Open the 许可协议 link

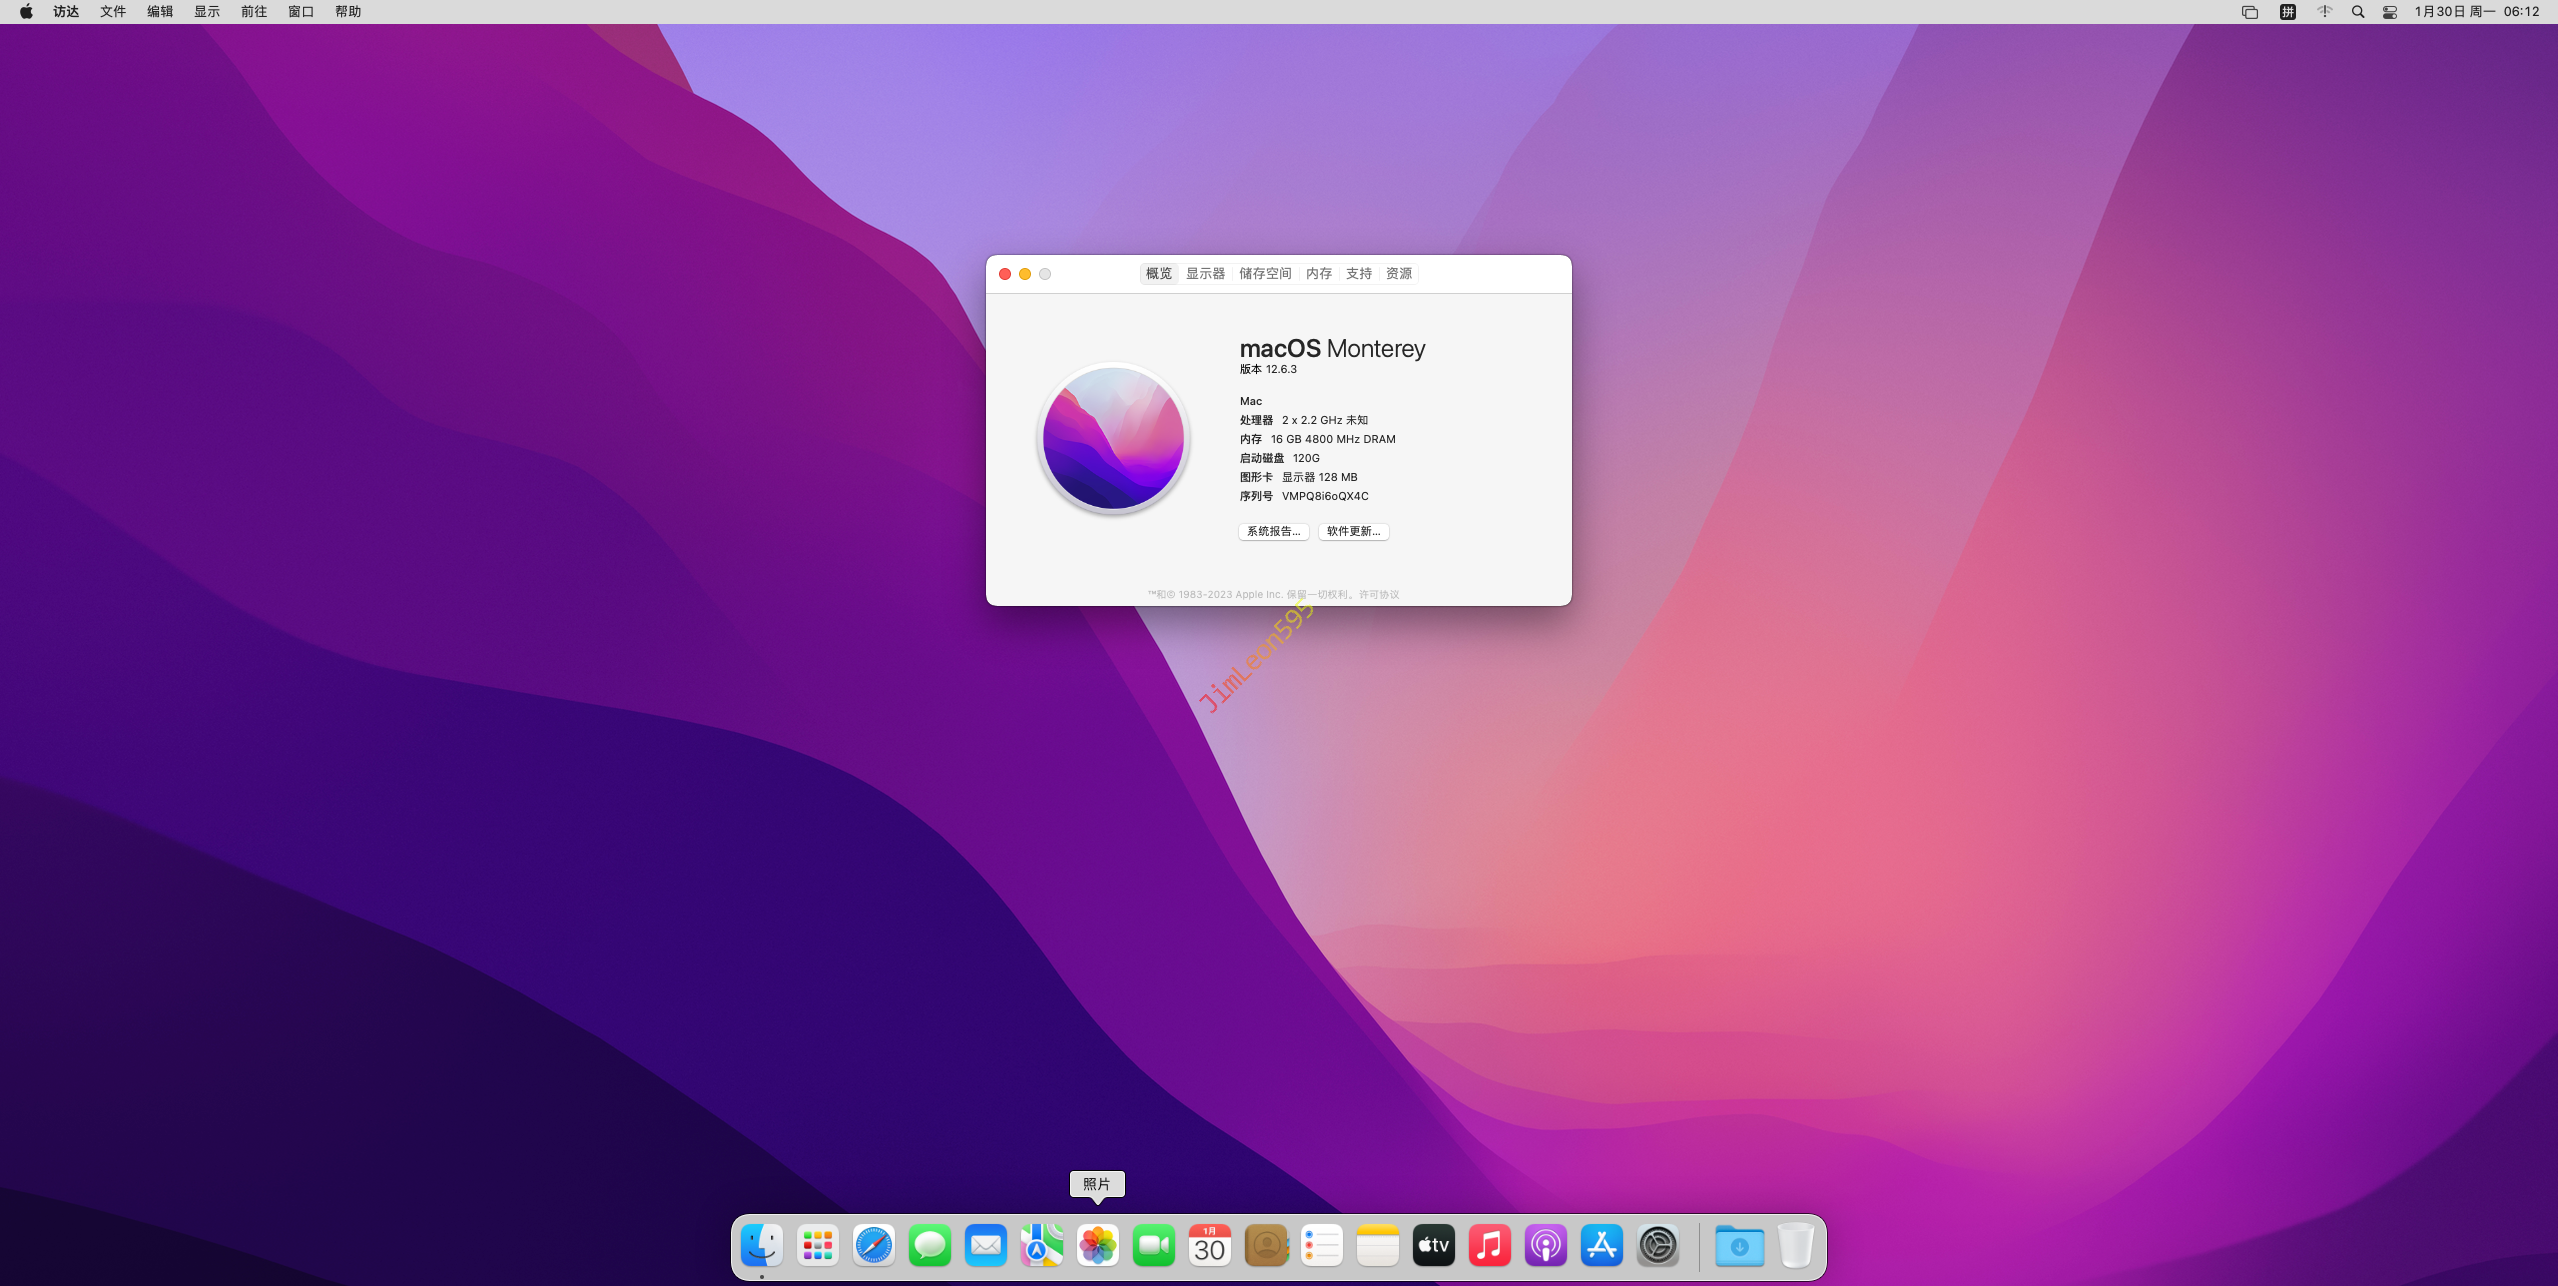[x=1378, y=594]
